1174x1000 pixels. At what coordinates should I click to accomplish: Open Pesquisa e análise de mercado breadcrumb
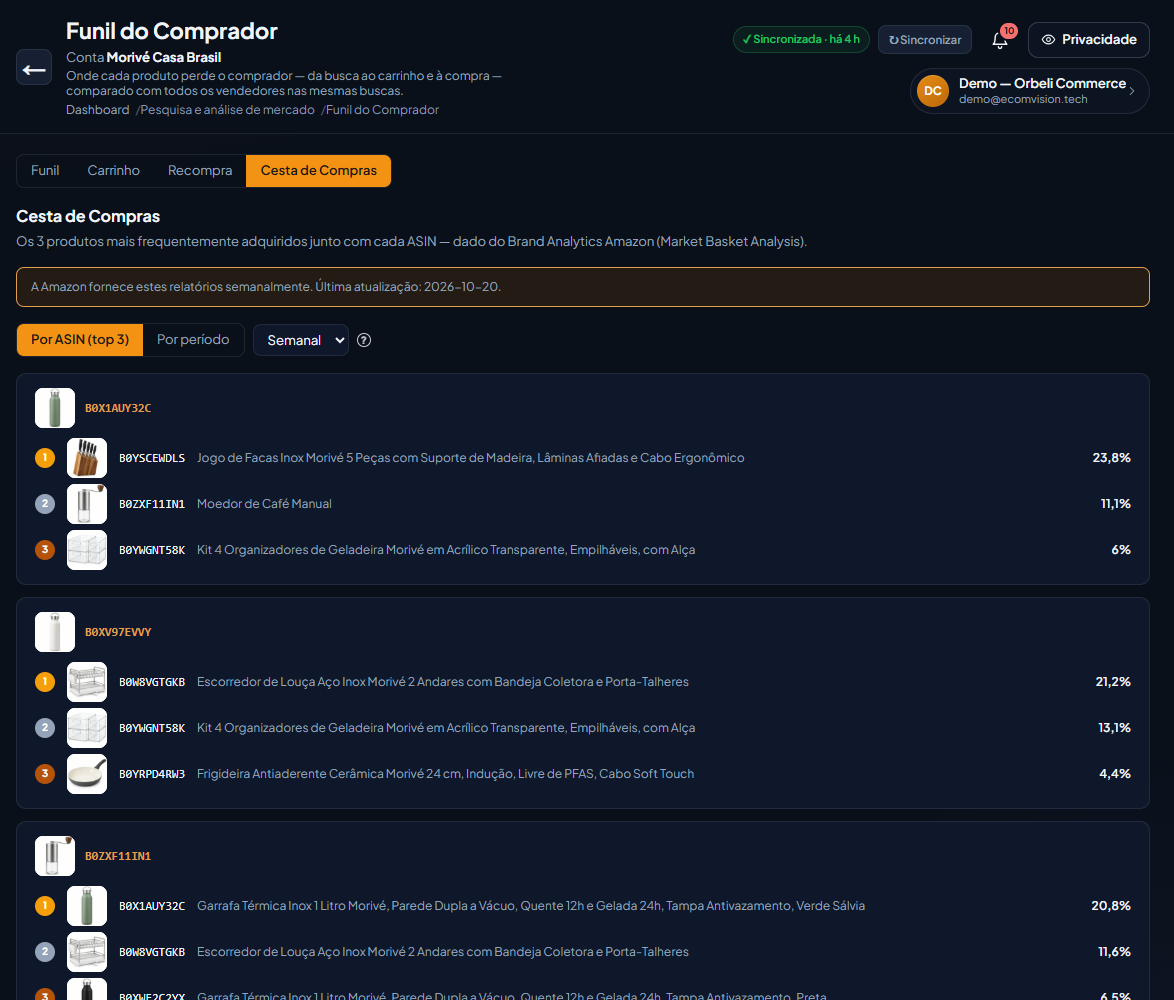[228, 110]
